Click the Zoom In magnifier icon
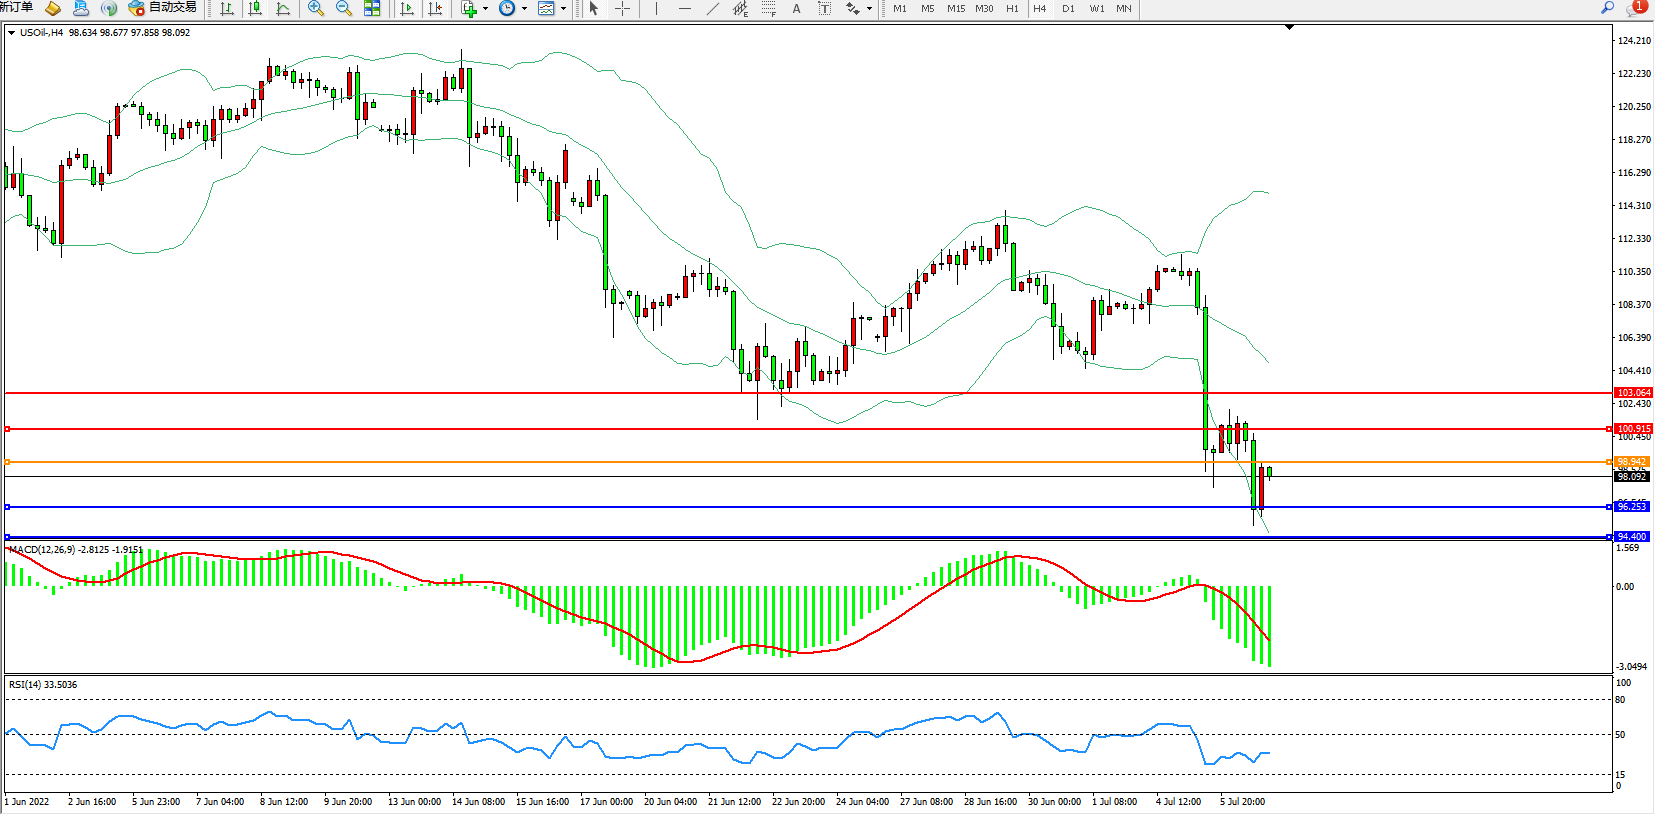 pyautogui.click(x=316, y=9)
